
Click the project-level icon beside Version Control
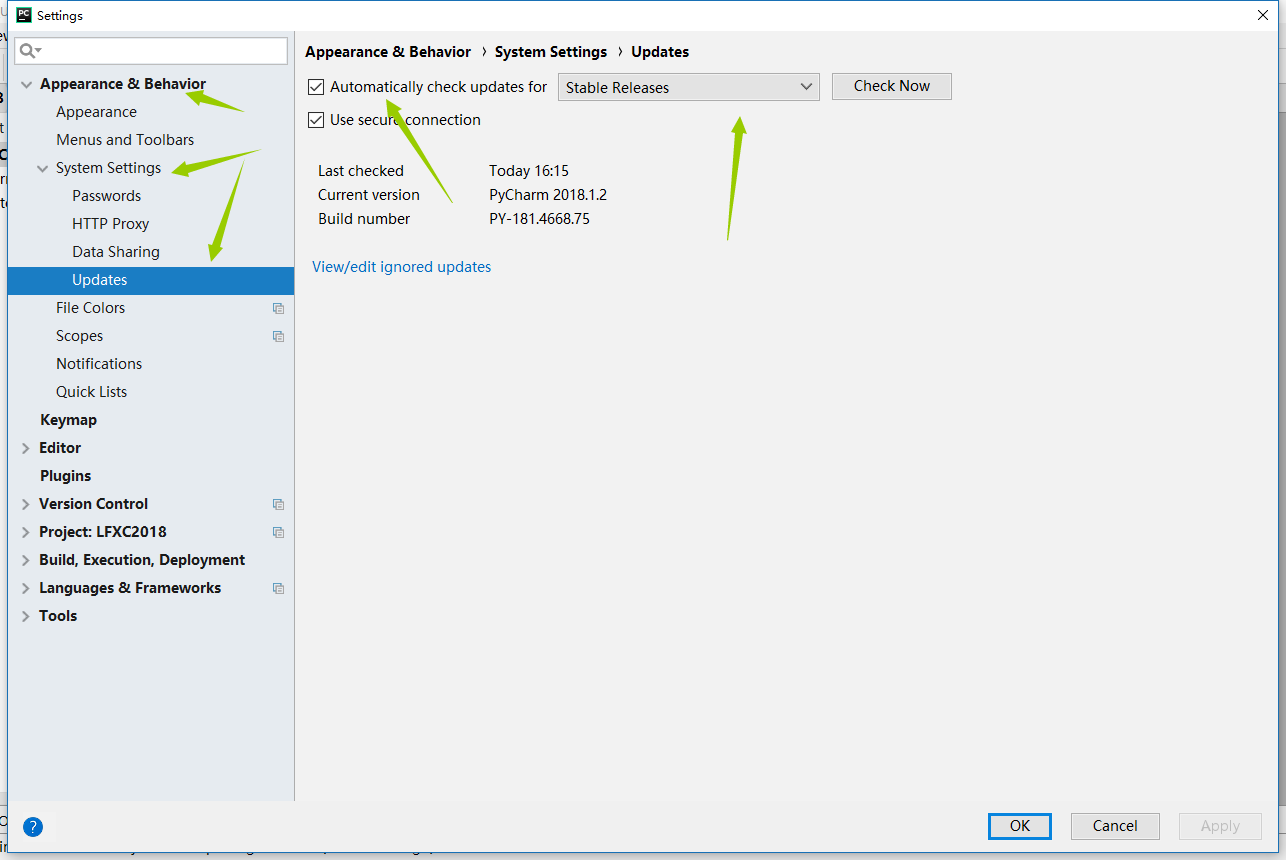coord(278,504)
